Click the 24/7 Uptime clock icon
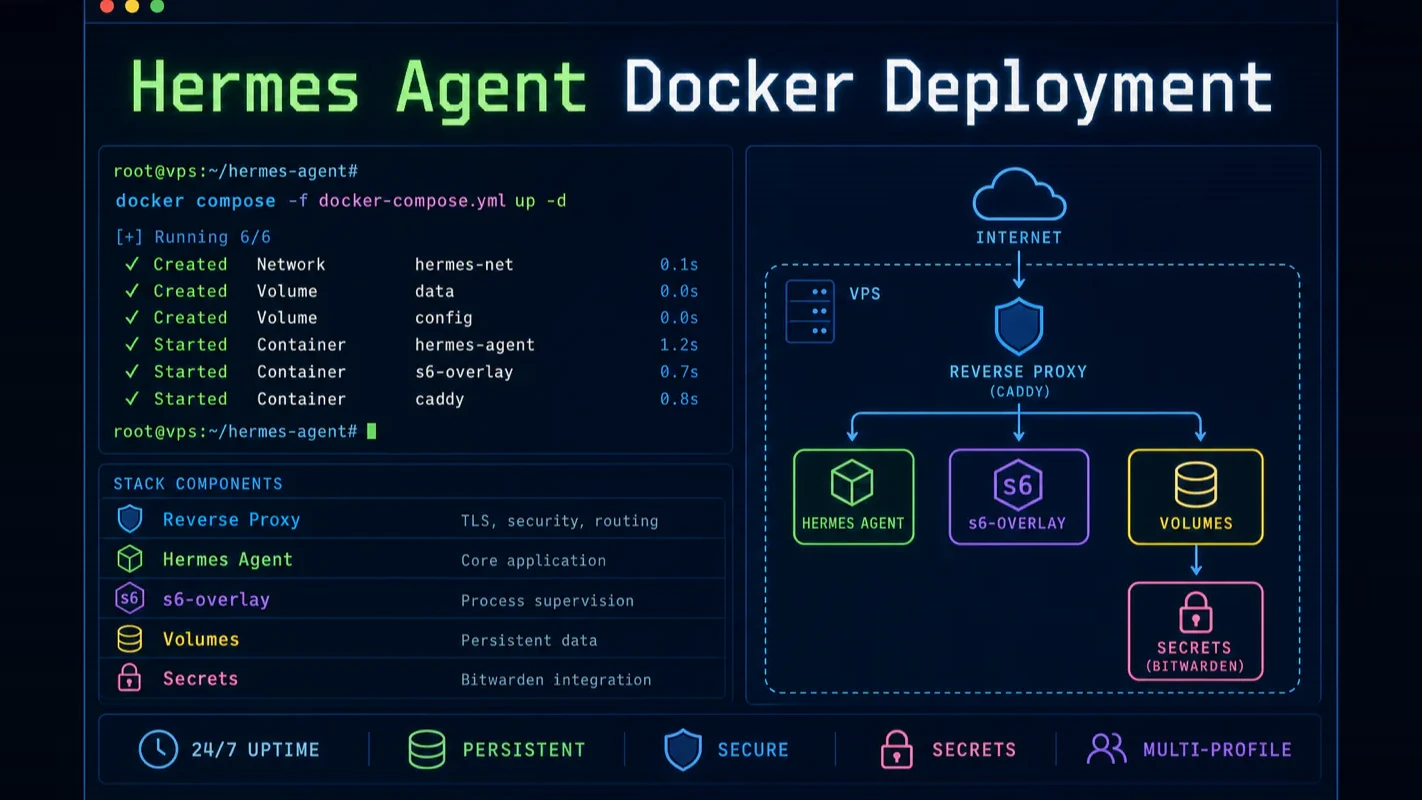 coord(157,749)
